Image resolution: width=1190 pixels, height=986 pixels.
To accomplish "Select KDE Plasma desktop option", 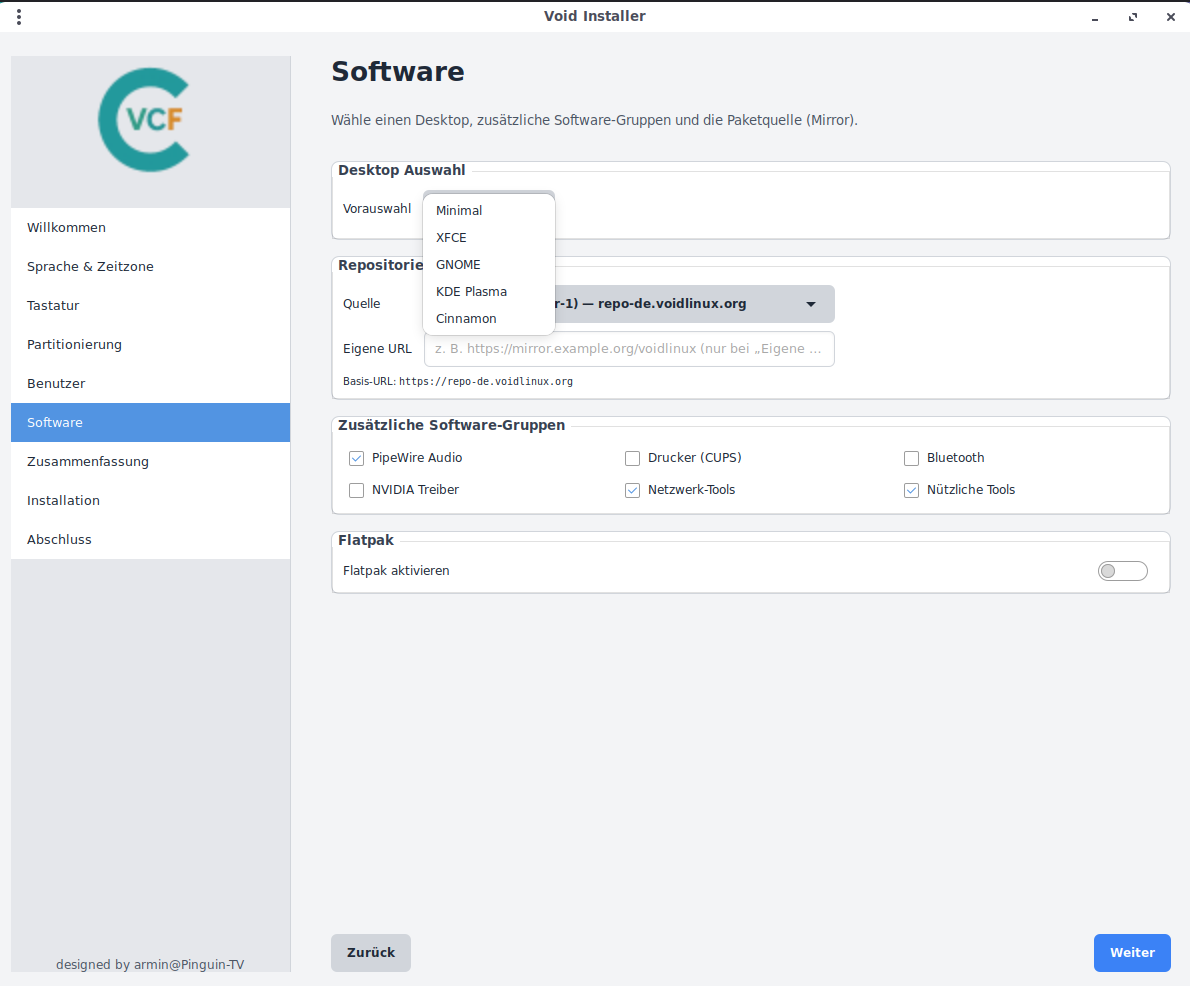I will 471,292.
